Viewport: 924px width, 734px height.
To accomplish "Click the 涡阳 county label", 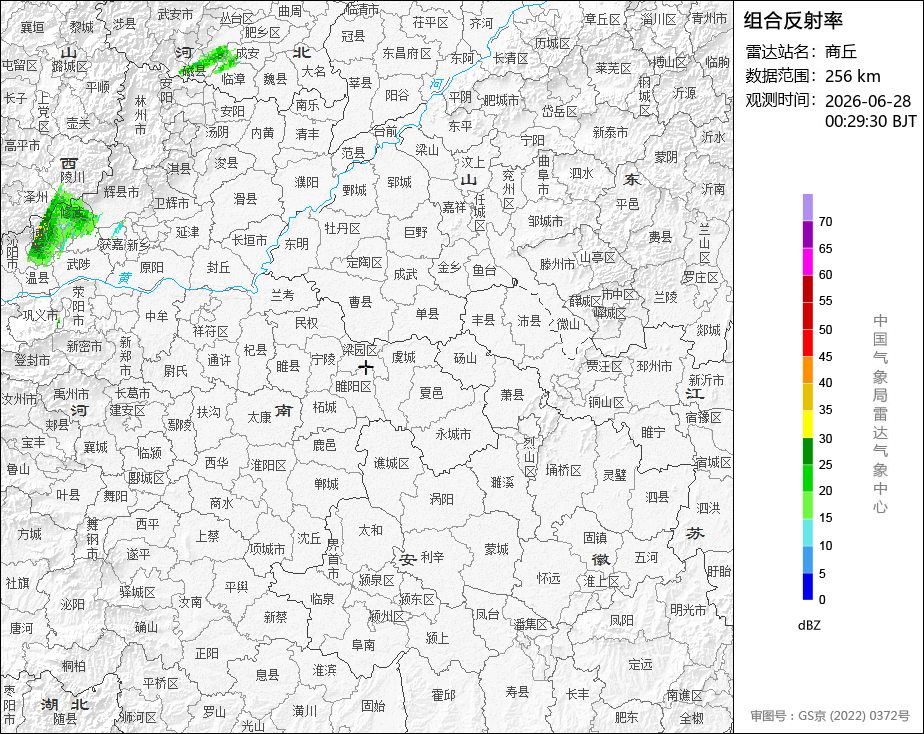I will pyautogui.click(x=441, y=500).
